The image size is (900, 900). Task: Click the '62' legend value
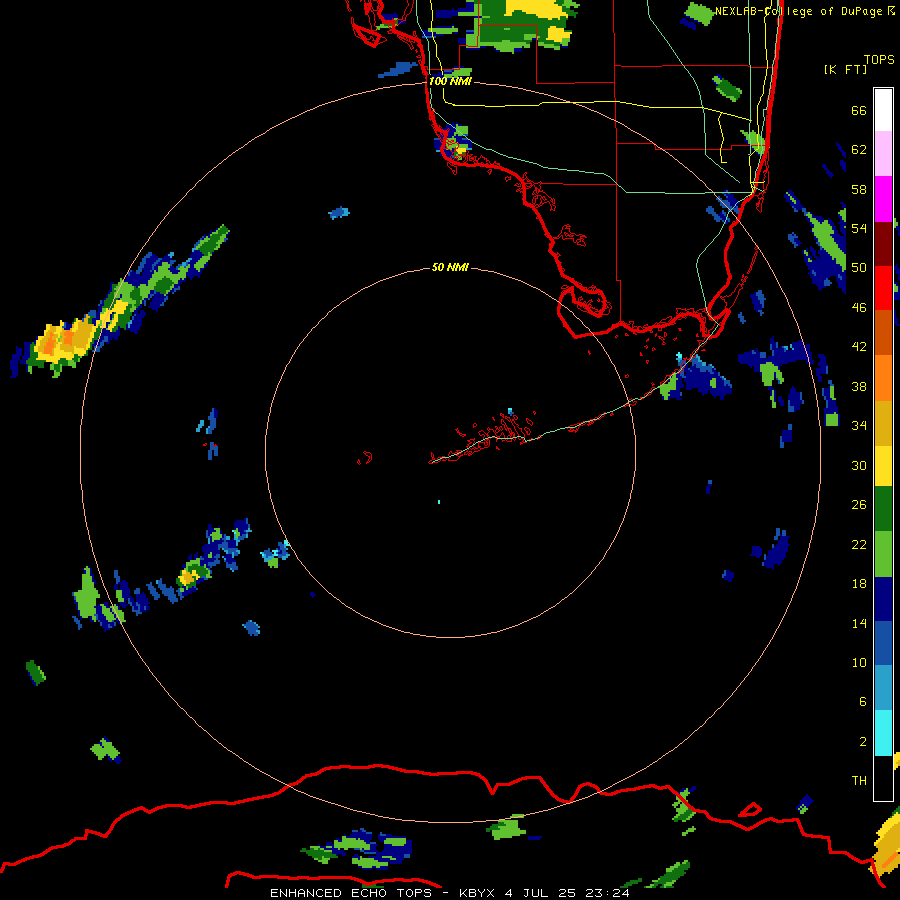859,150
